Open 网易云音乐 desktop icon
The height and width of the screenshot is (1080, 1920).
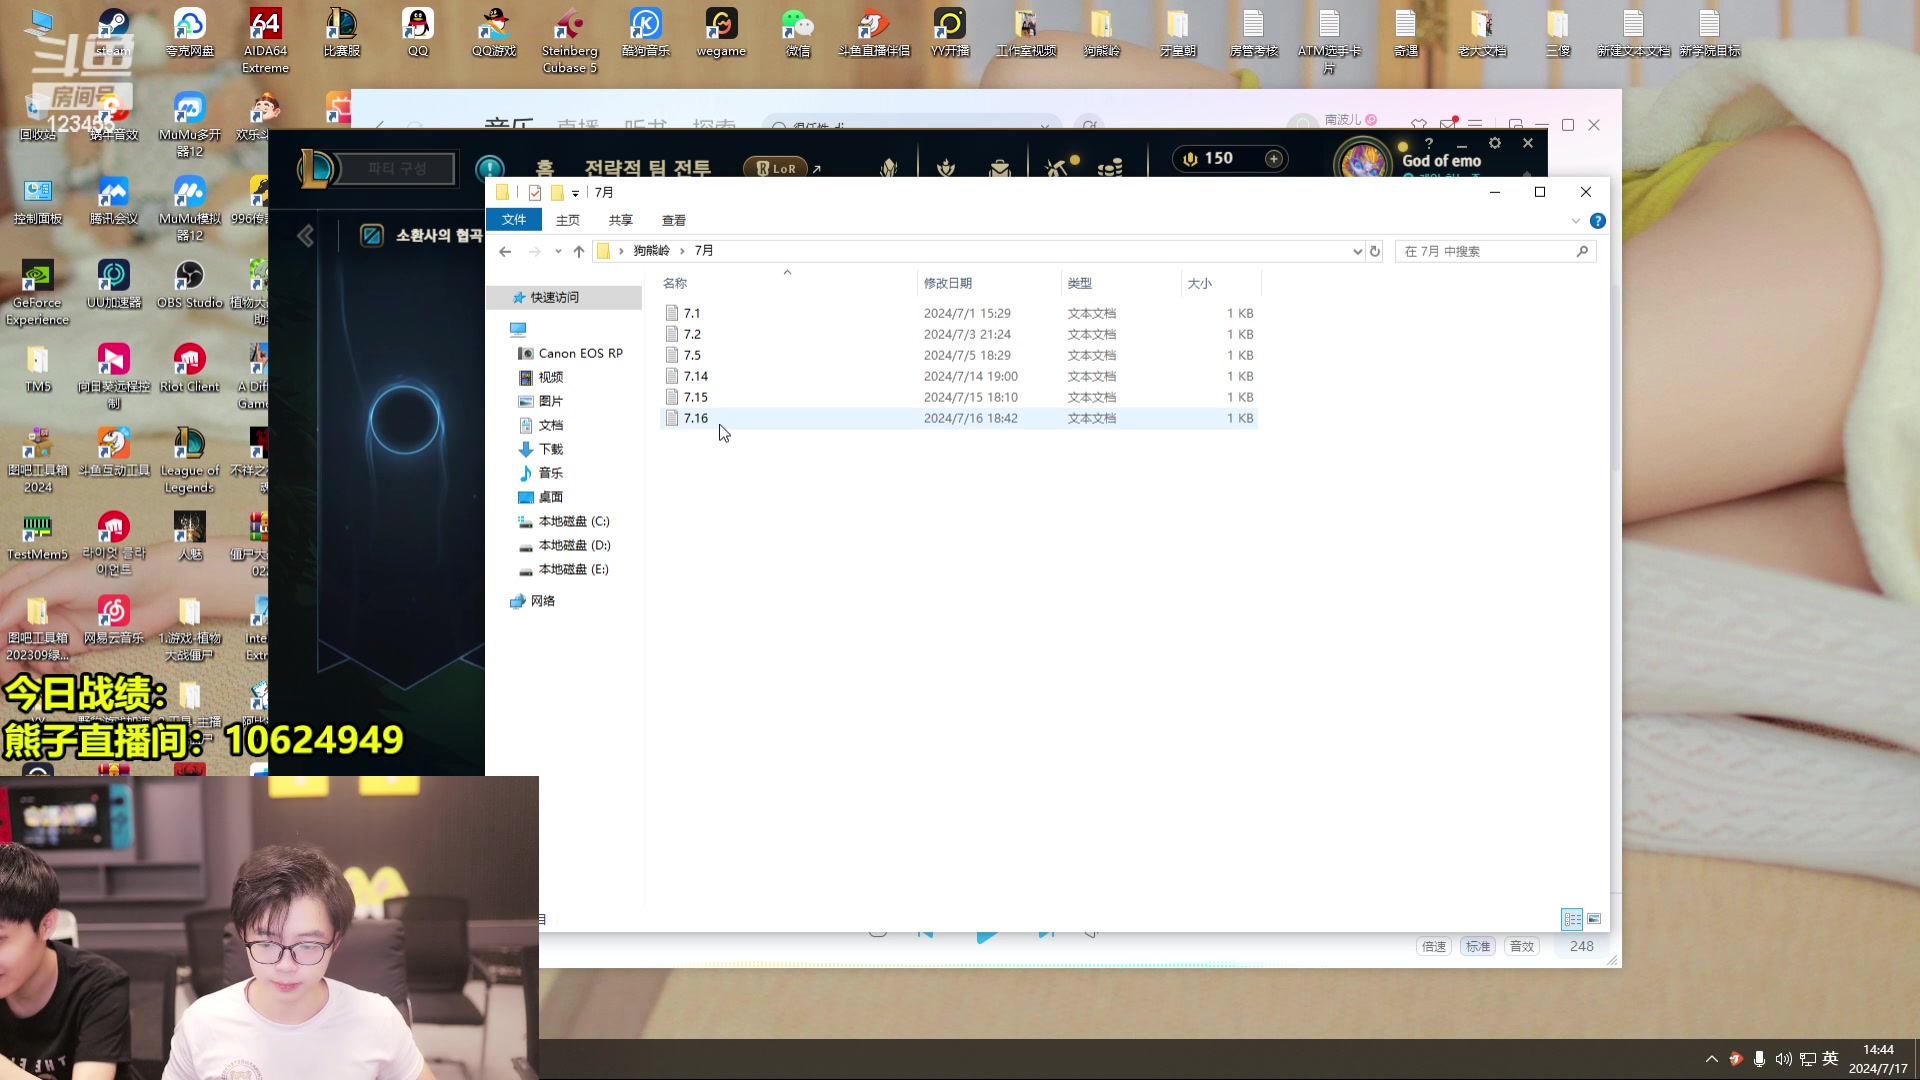tap(113, 620)
